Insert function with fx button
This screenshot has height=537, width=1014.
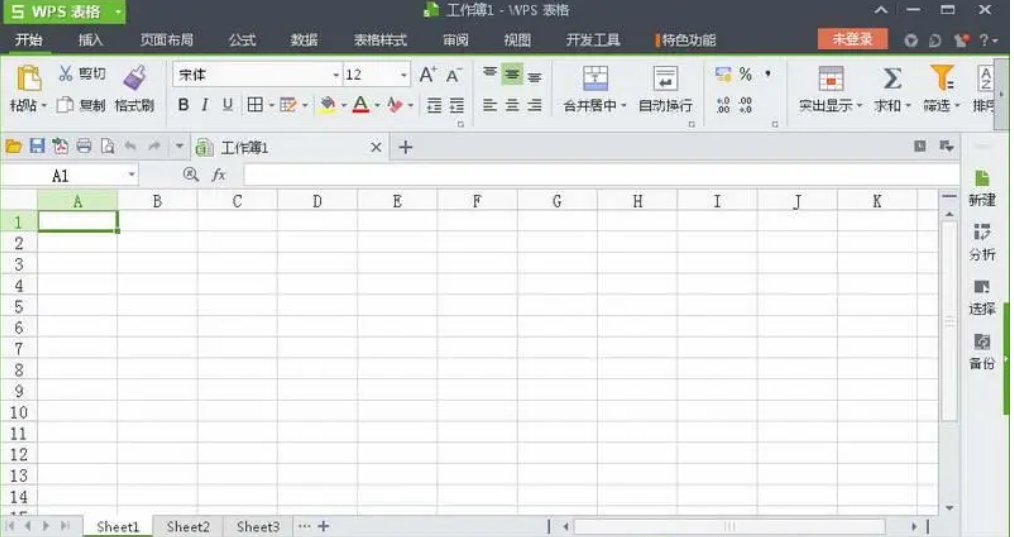219,174
